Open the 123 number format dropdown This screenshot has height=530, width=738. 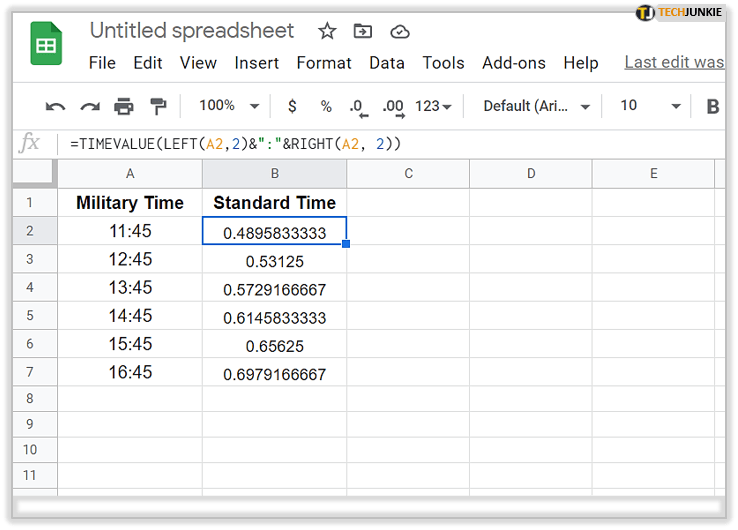tap(433, 106)
